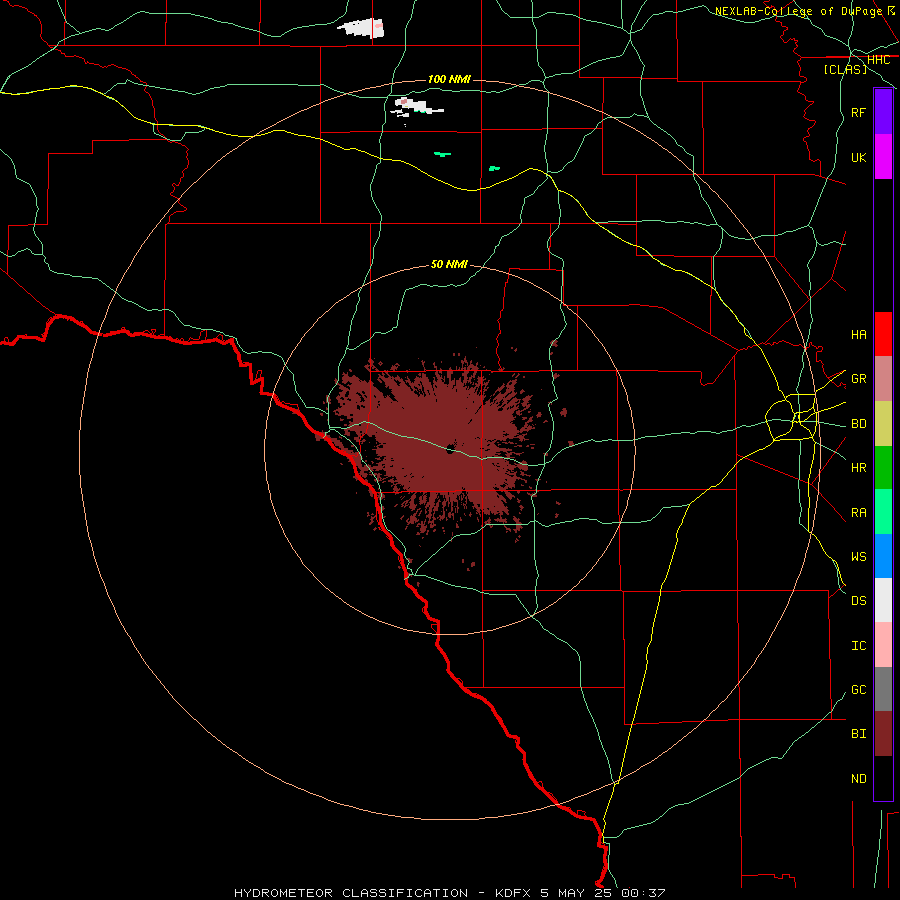
Task: Click the BI legend label
Action: [x=858, y=734]
